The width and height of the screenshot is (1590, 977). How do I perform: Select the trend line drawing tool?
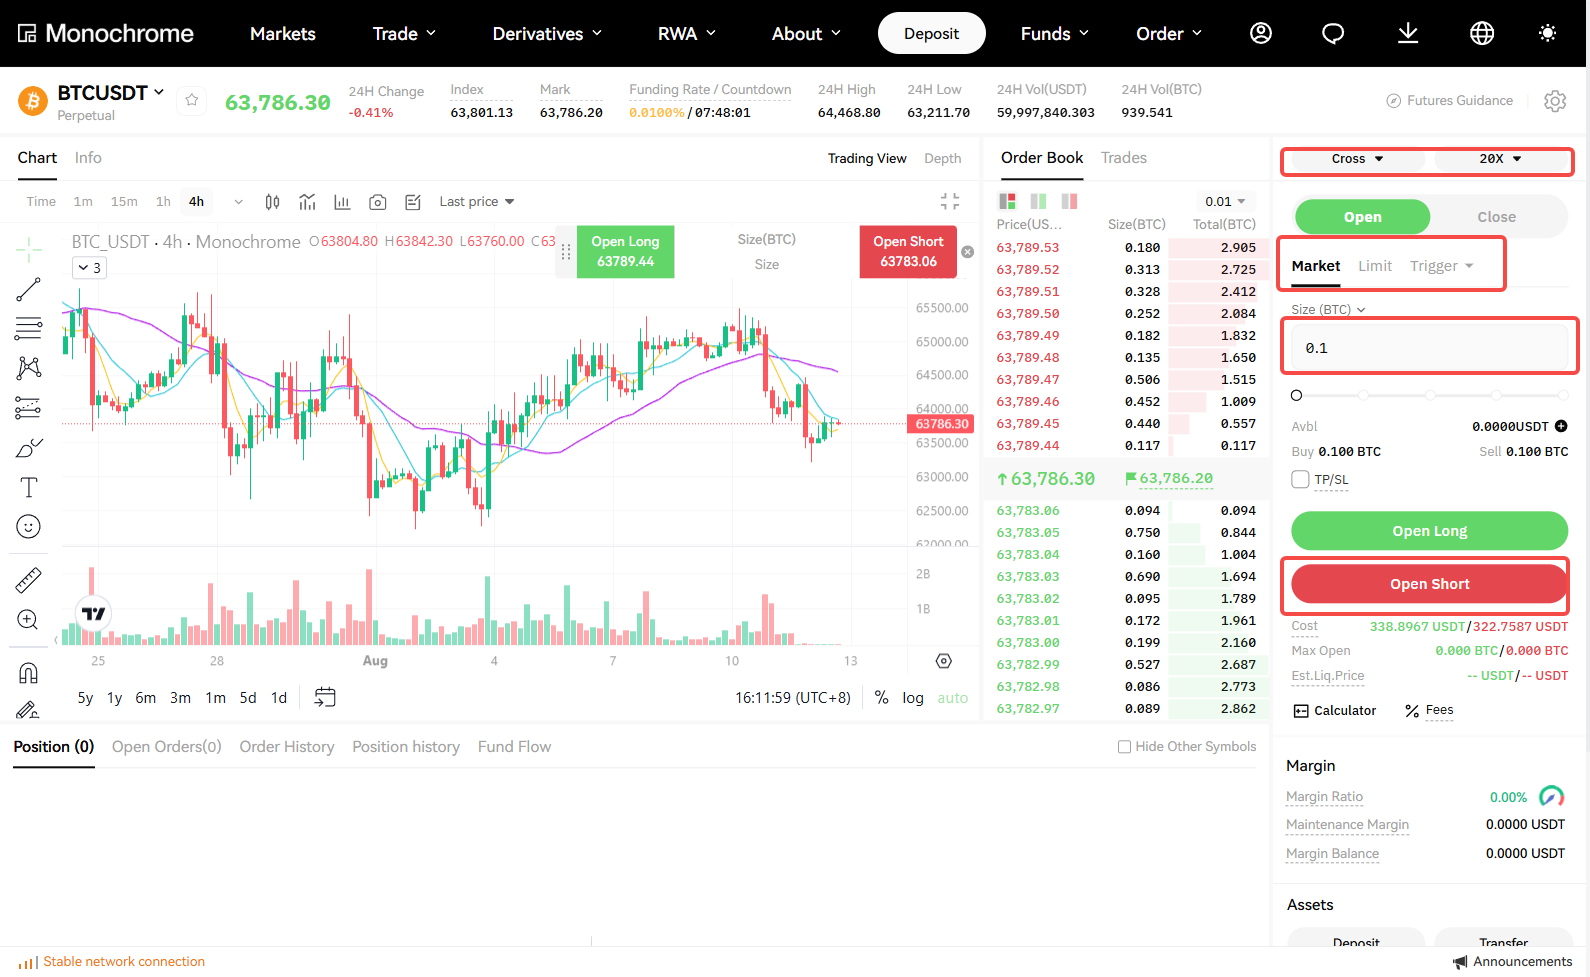28,290
